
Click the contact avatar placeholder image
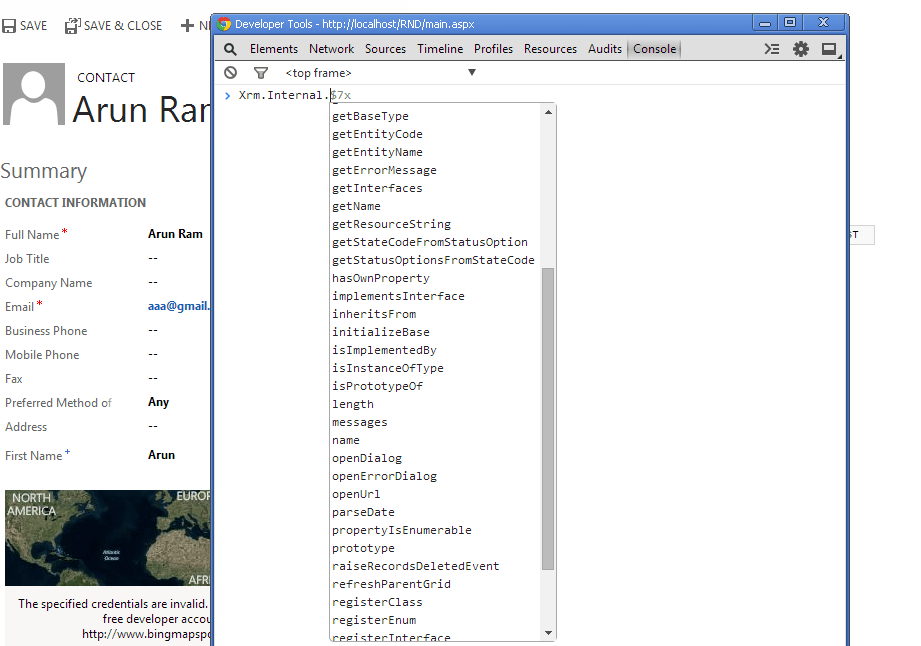click(x=33, y=94)
